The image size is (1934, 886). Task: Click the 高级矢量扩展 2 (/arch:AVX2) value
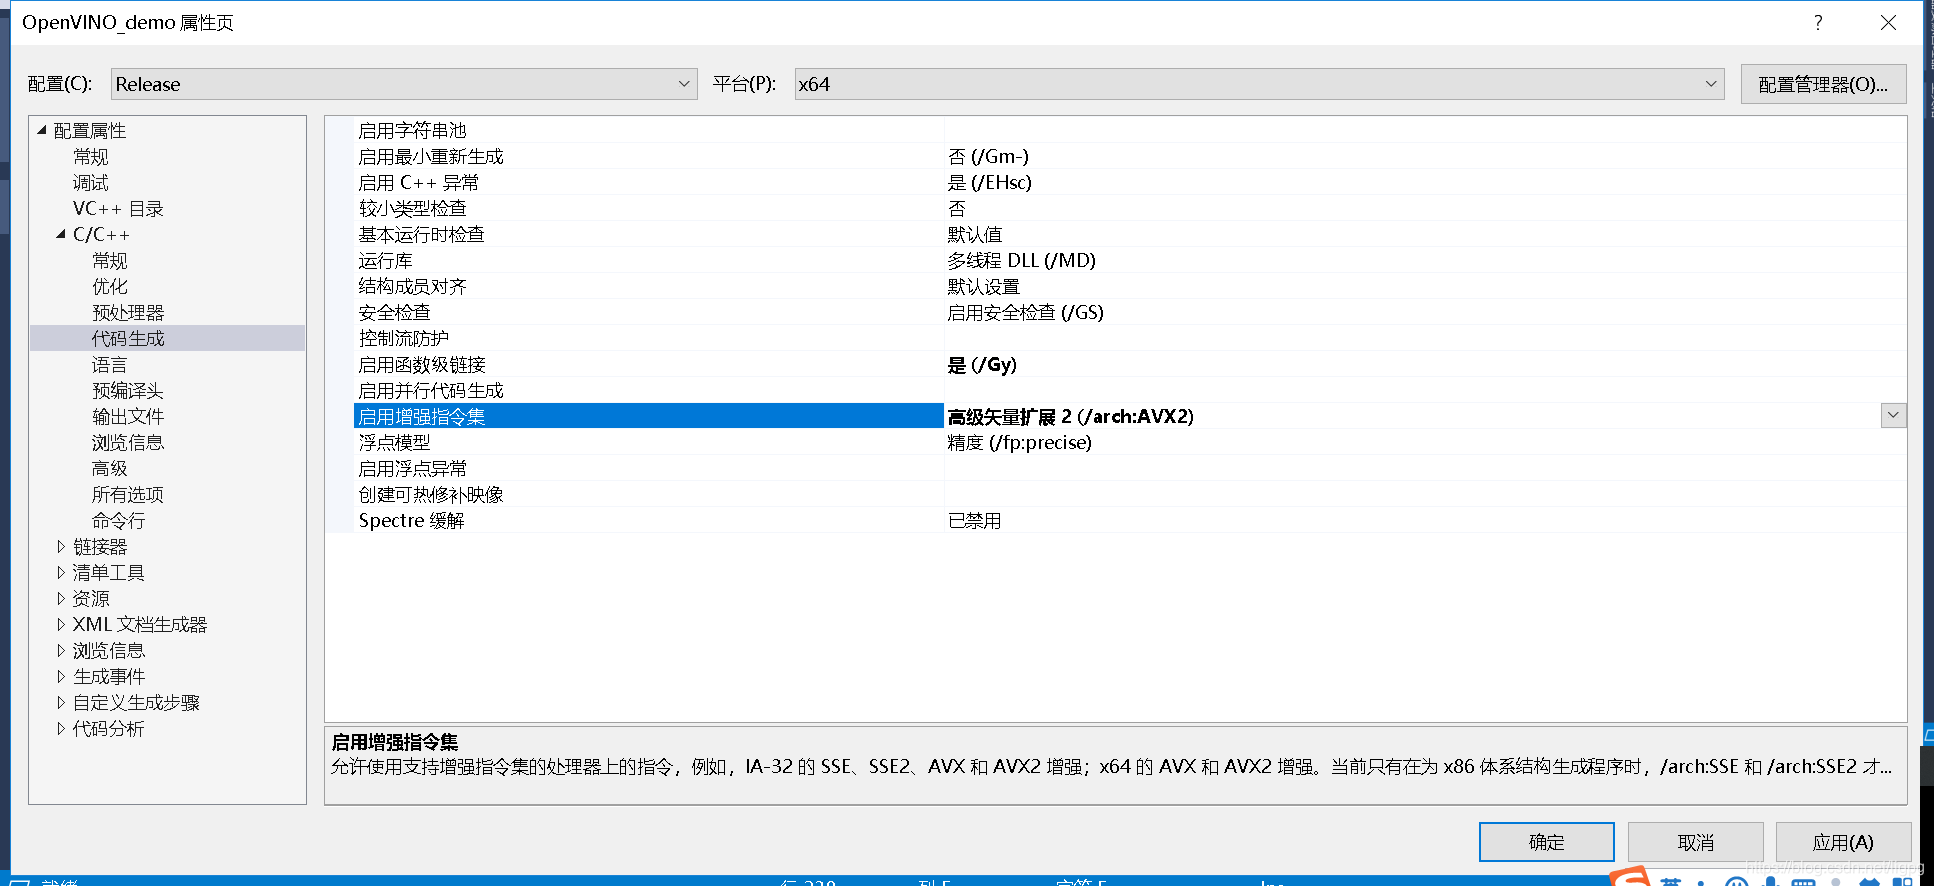1071,416
